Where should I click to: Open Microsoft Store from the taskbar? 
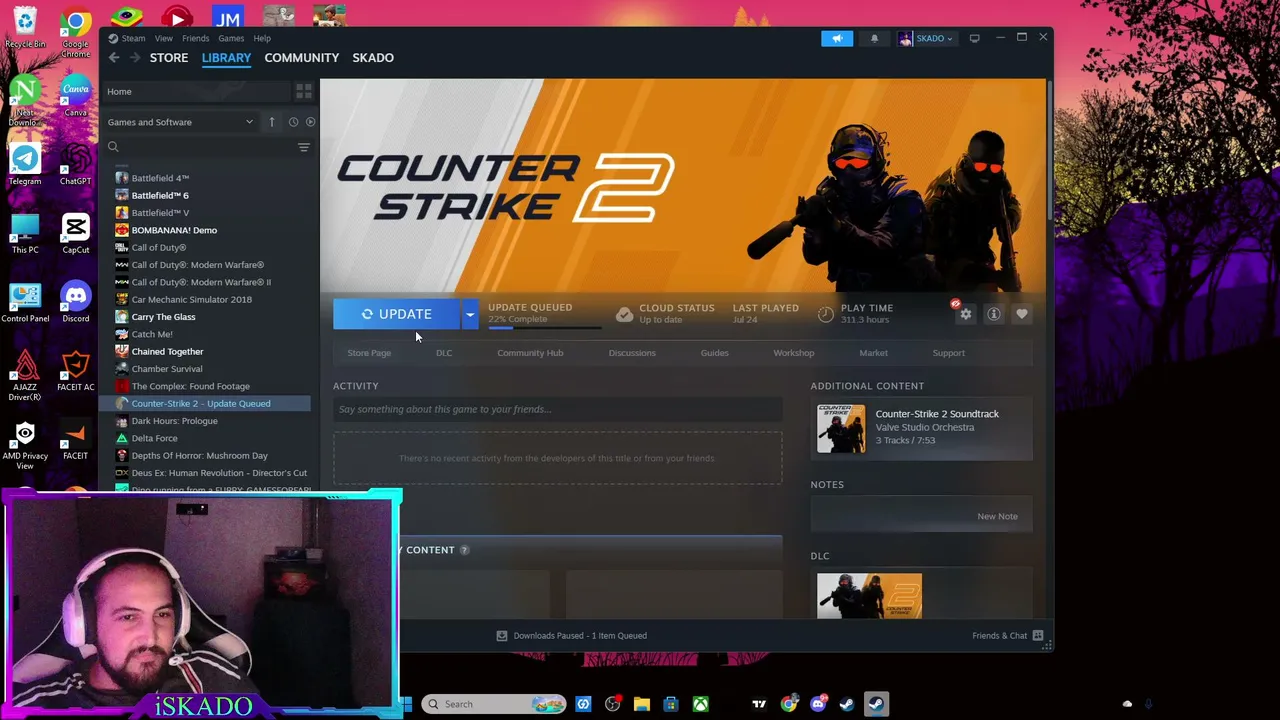(671, 704)
